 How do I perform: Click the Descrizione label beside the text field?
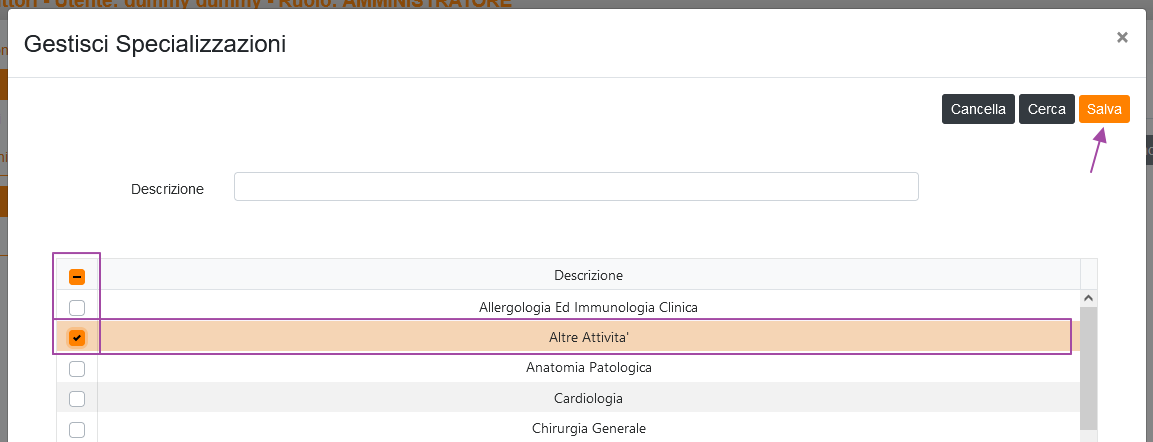click(167, 188)
